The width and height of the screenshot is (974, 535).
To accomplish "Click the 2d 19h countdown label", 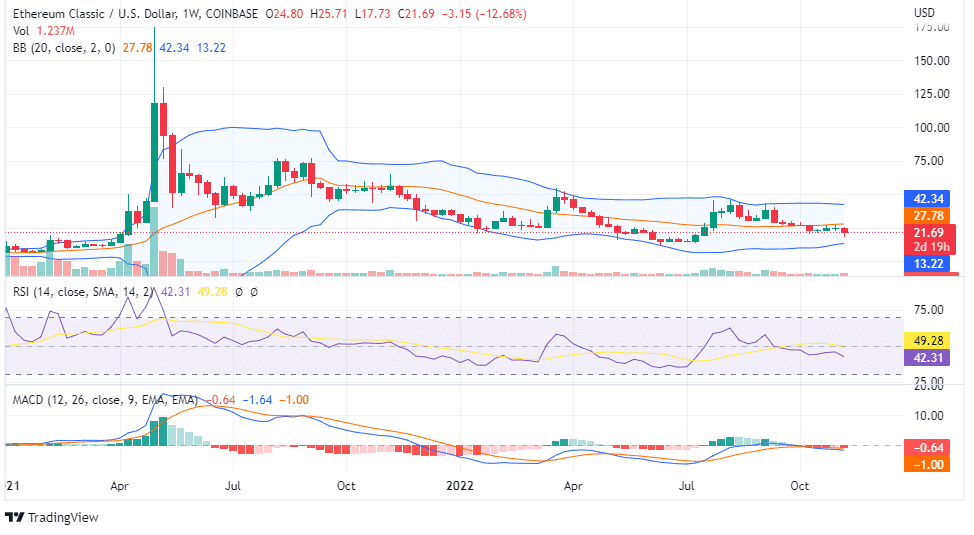I will pyautogui.click(x=931, y=247).
